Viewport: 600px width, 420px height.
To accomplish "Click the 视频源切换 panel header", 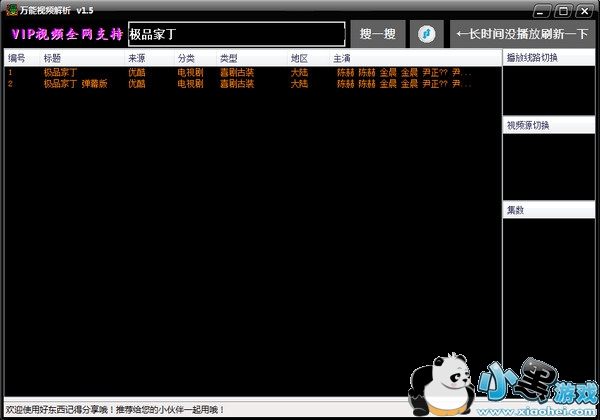I will tap(549, 125).
